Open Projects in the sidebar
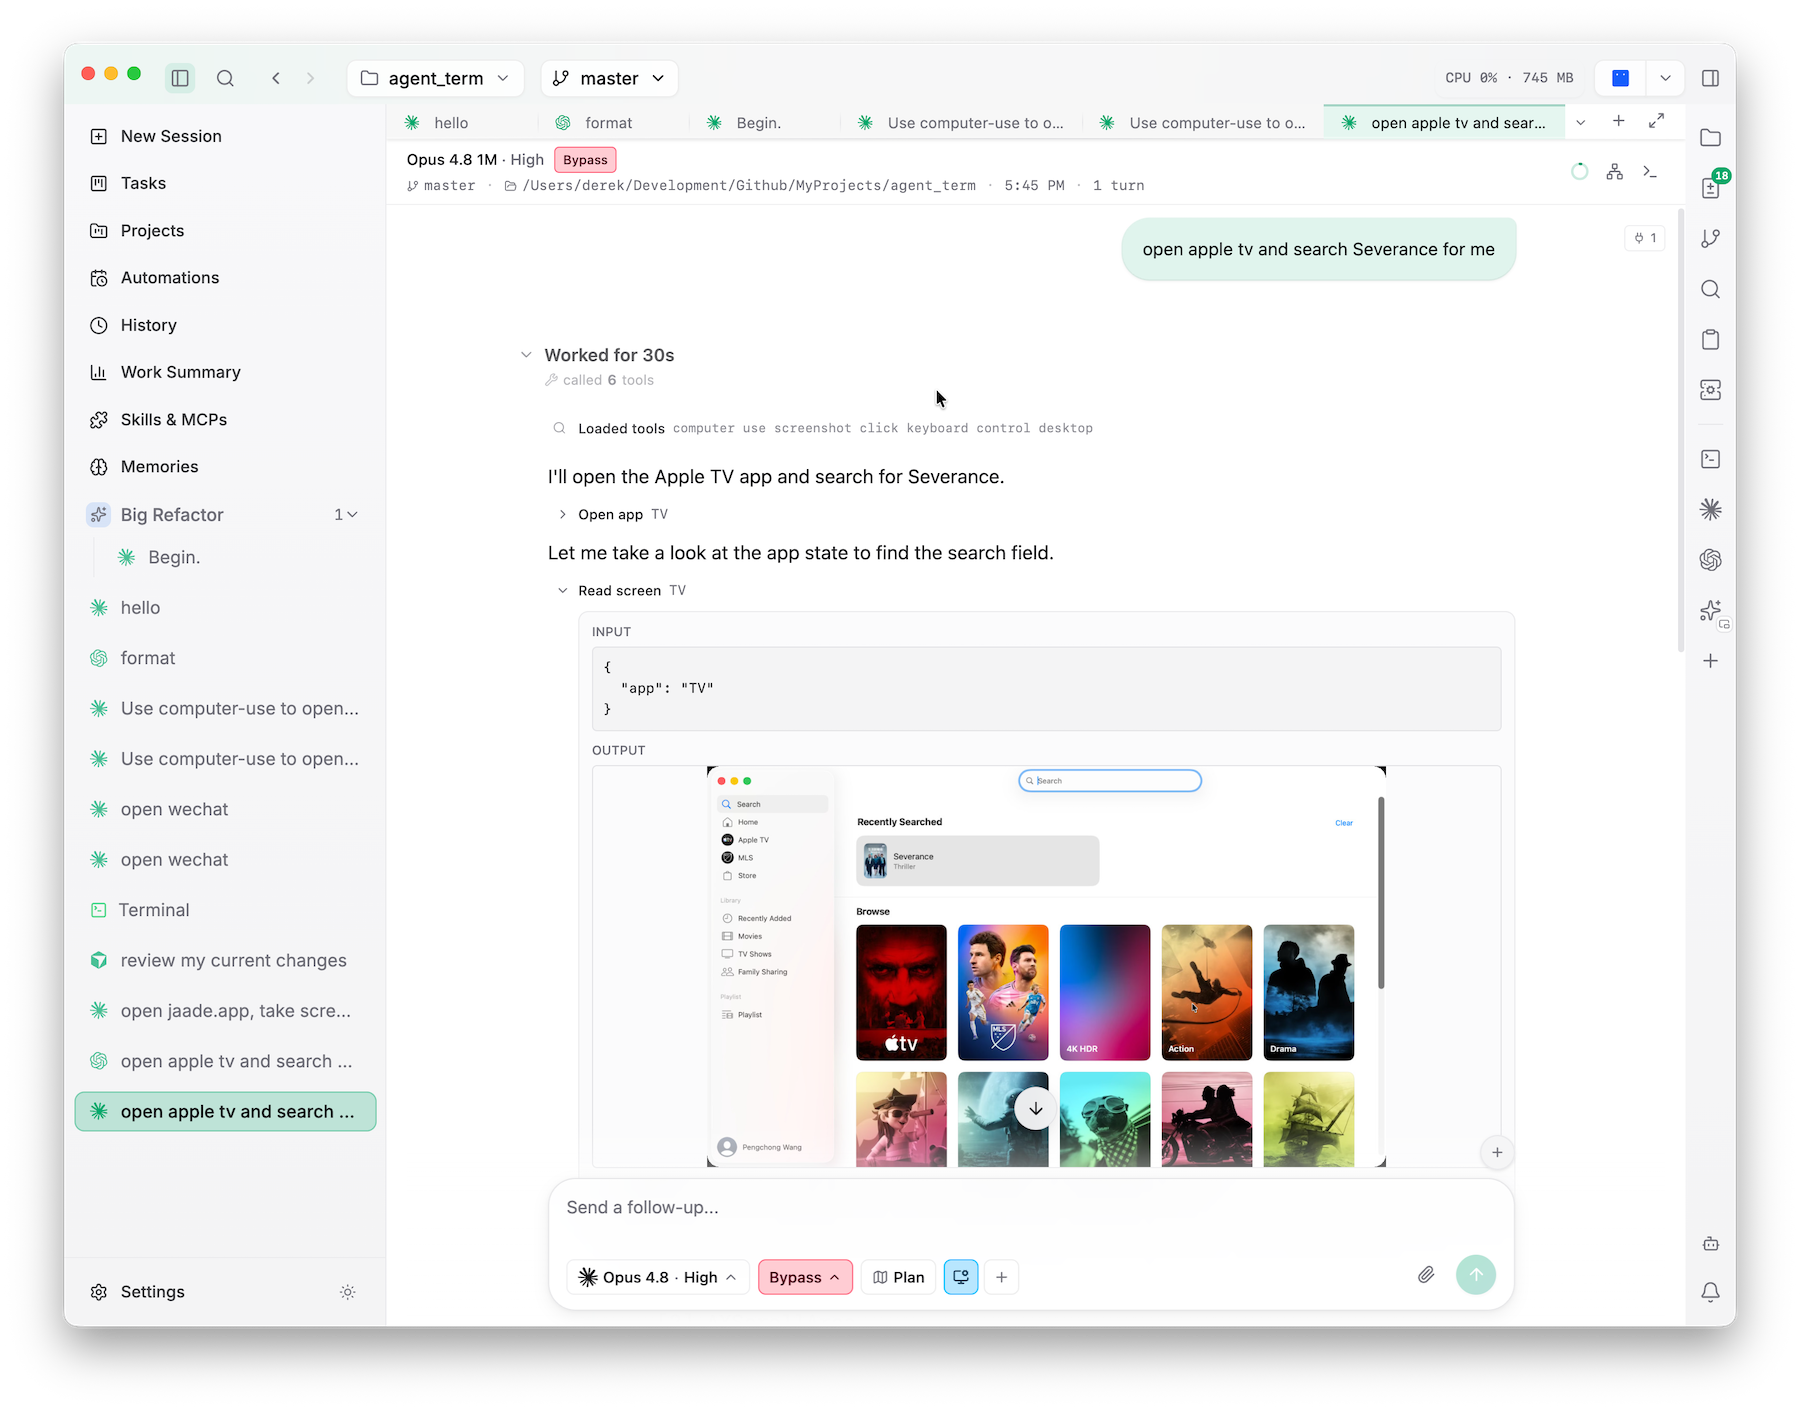 tap(225, 230)
